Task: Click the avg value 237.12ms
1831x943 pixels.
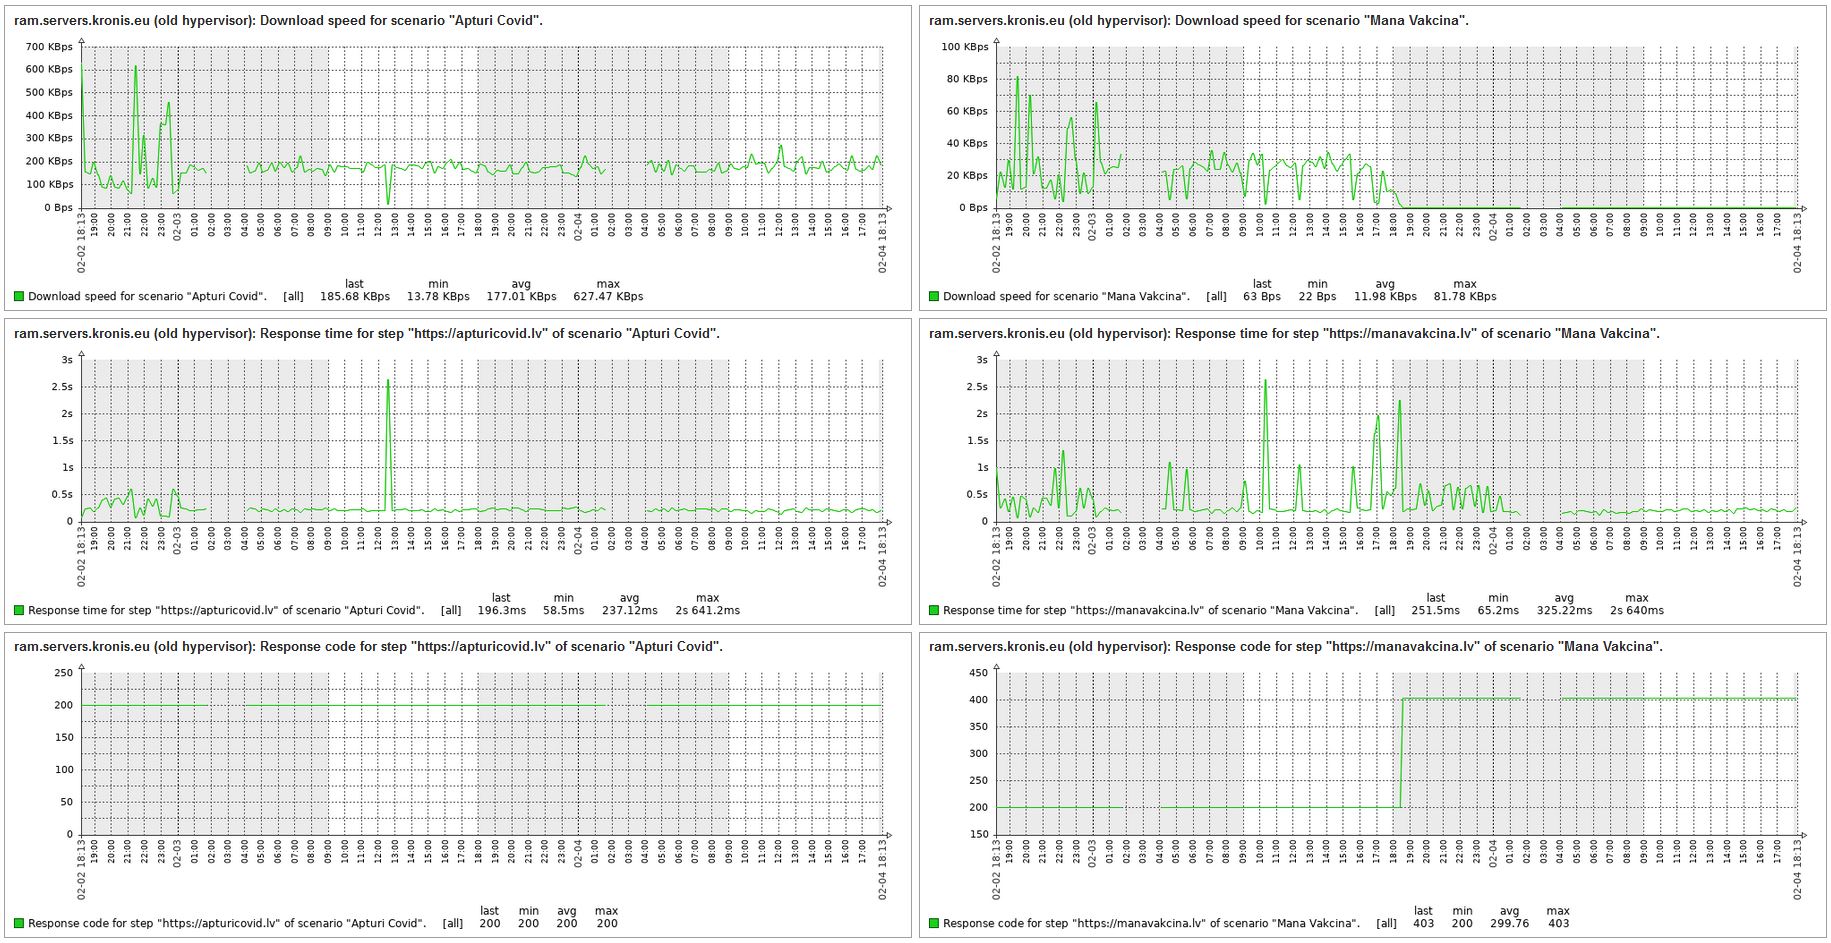Action: 630,610
